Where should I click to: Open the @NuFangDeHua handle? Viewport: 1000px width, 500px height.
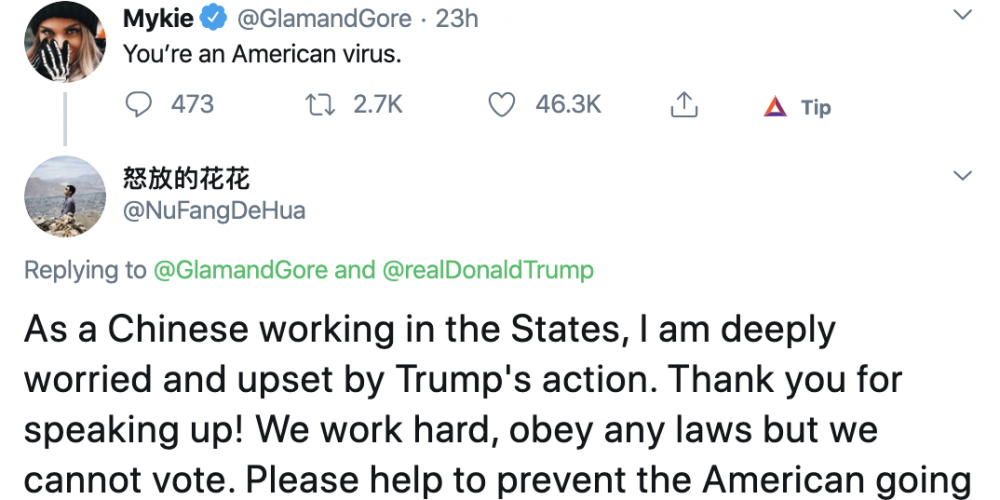pyautogui.click(x=214, y=210)
